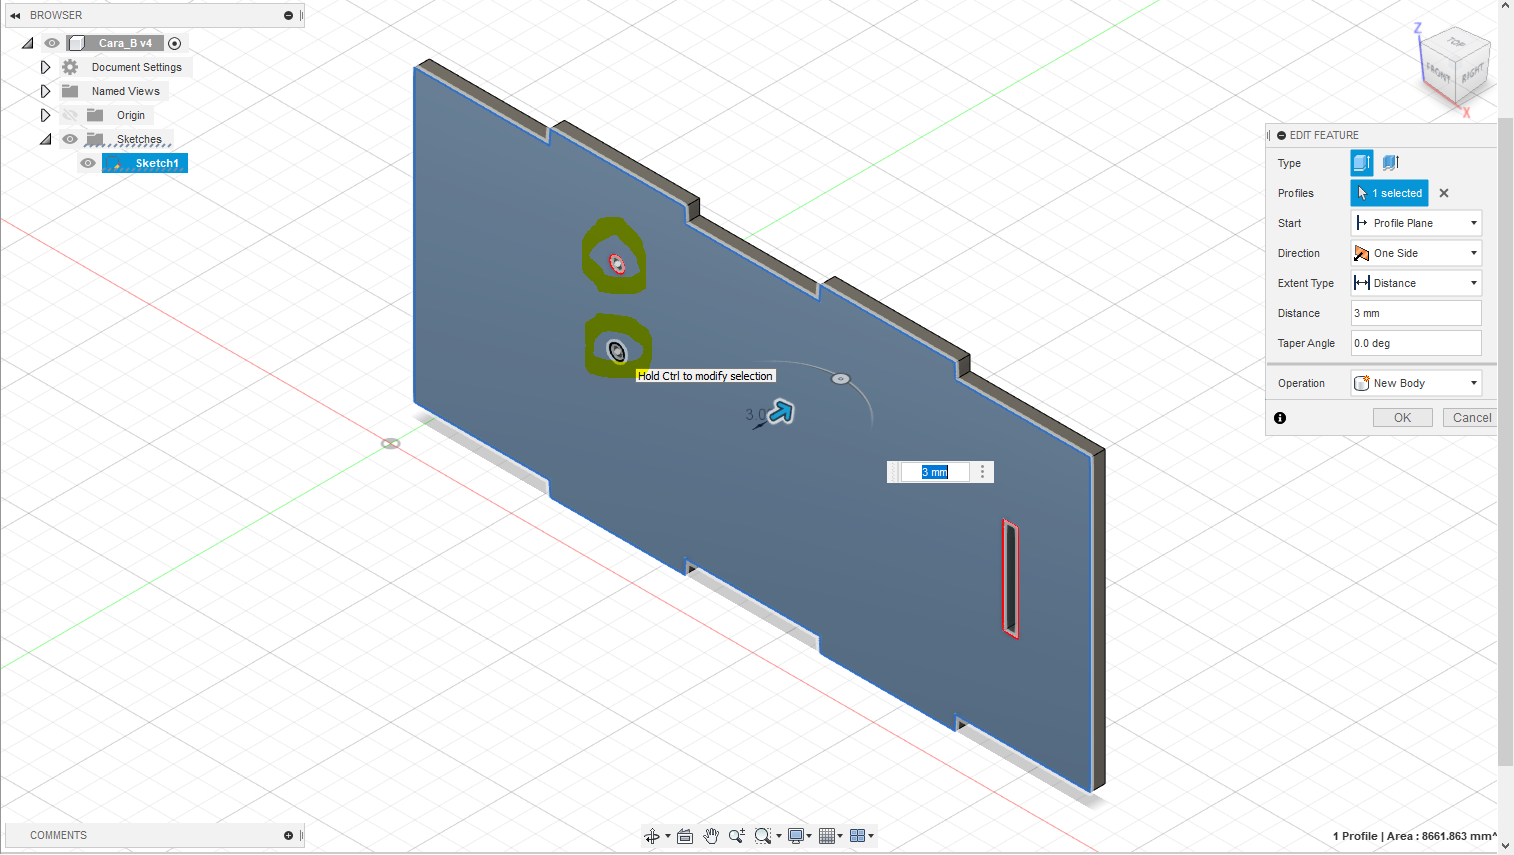Open the Grid and Snaps icon

coord(827,836)
